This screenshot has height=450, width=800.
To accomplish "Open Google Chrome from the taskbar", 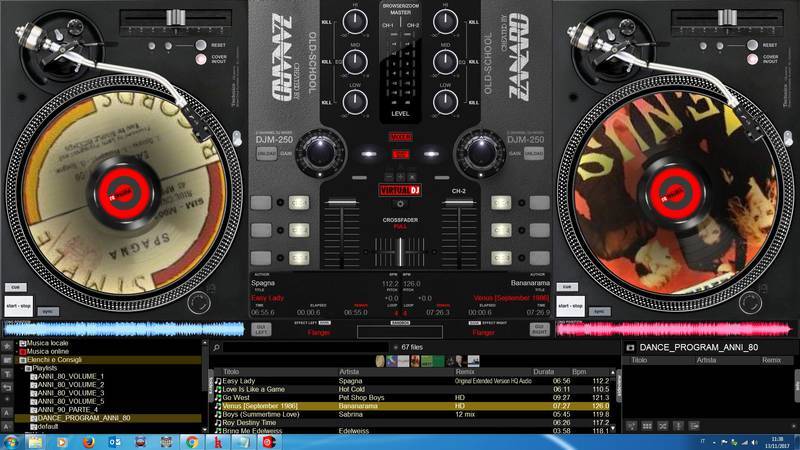I will point(191,441).
